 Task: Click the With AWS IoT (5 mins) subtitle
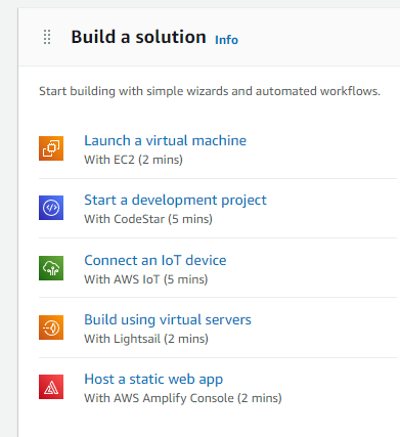[x=146, y=279]
